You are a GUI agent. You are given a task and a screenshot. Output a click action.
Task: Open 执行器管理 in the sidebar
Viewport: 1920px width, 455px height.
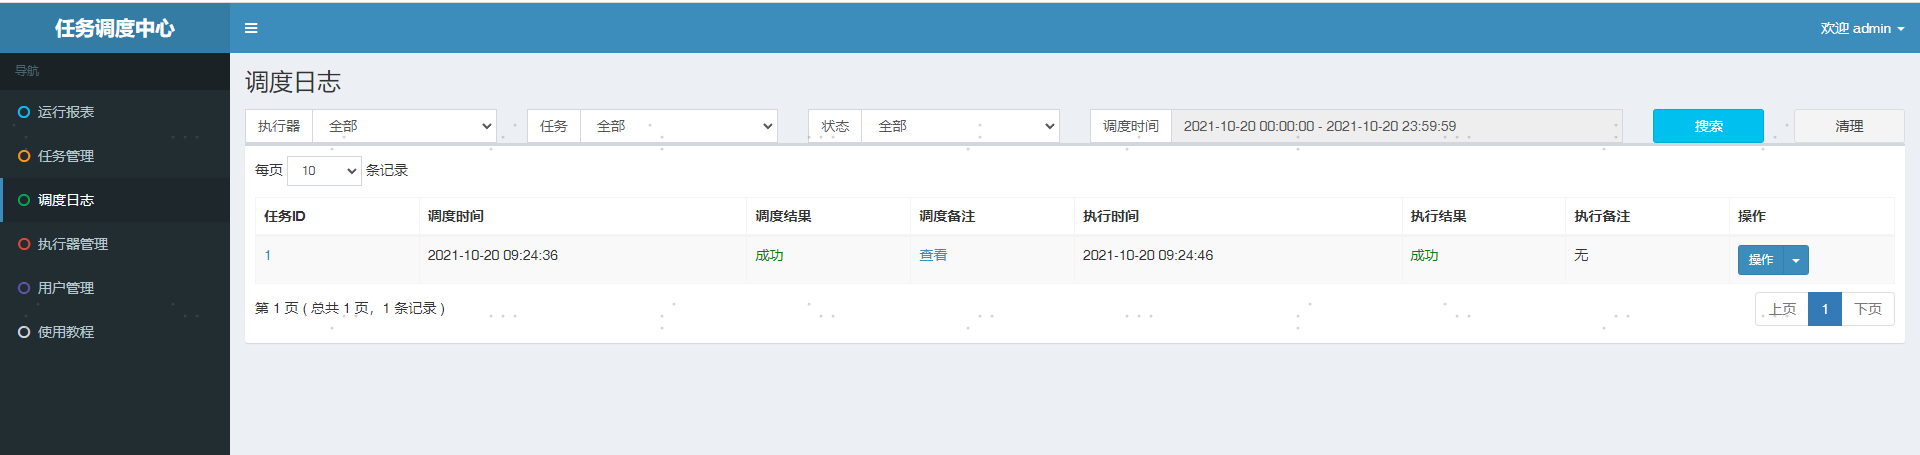coord(115,244)
